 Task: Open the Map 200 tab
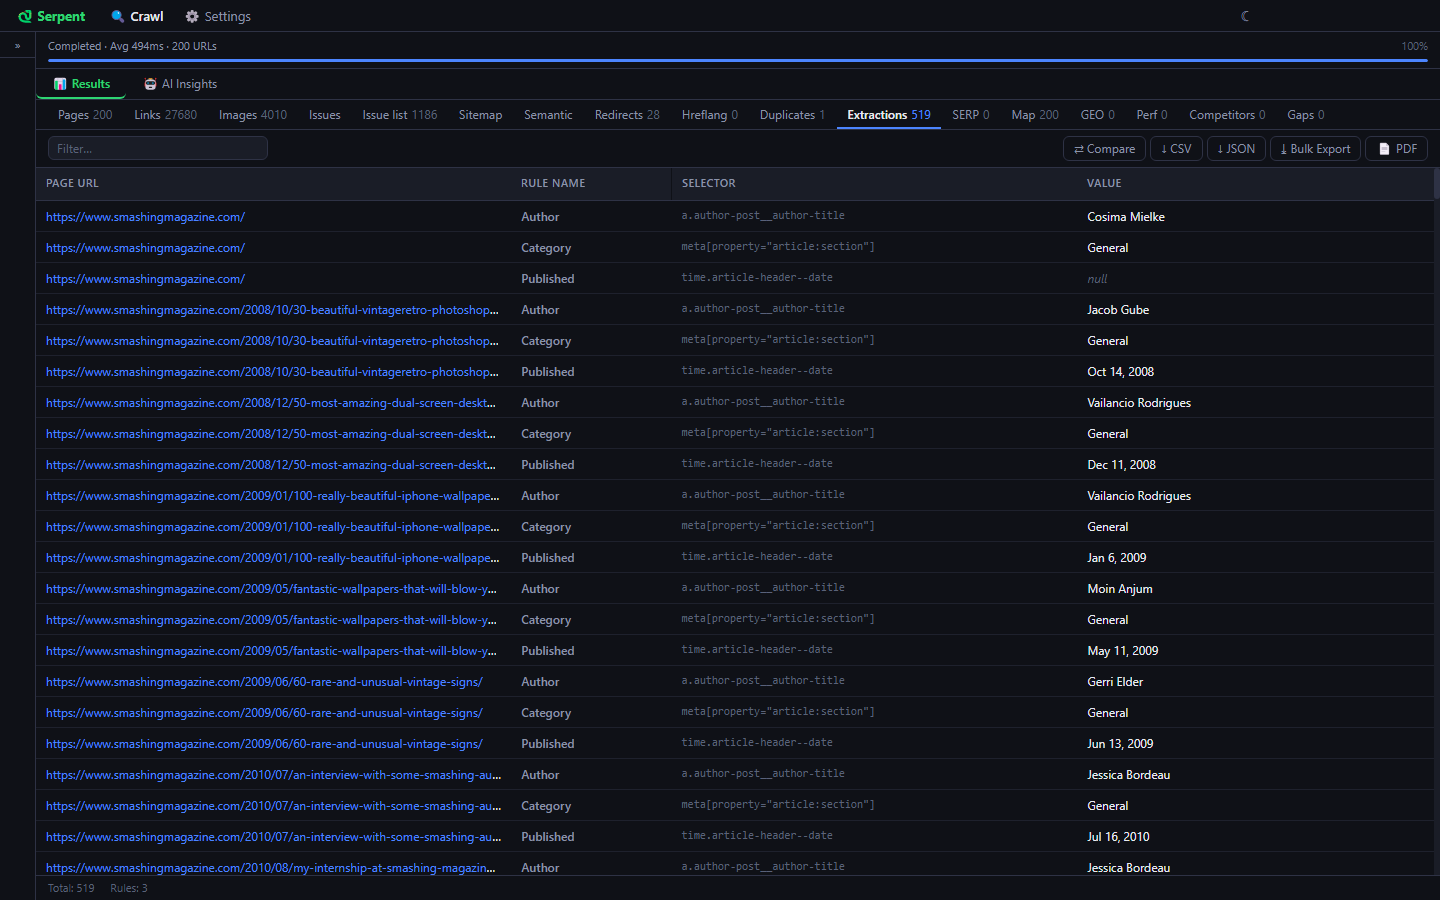(x=1035, y=115)
